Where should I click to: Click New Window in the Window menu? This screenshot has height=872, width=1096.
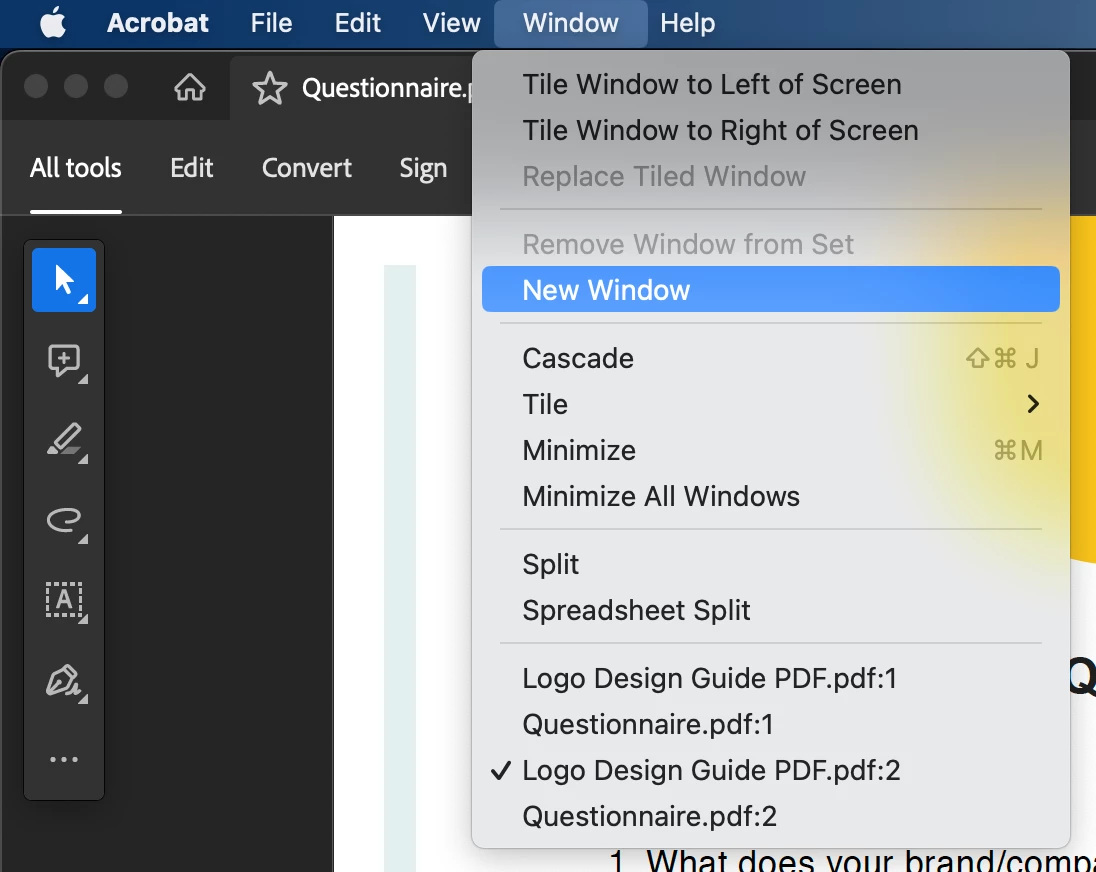771,289
